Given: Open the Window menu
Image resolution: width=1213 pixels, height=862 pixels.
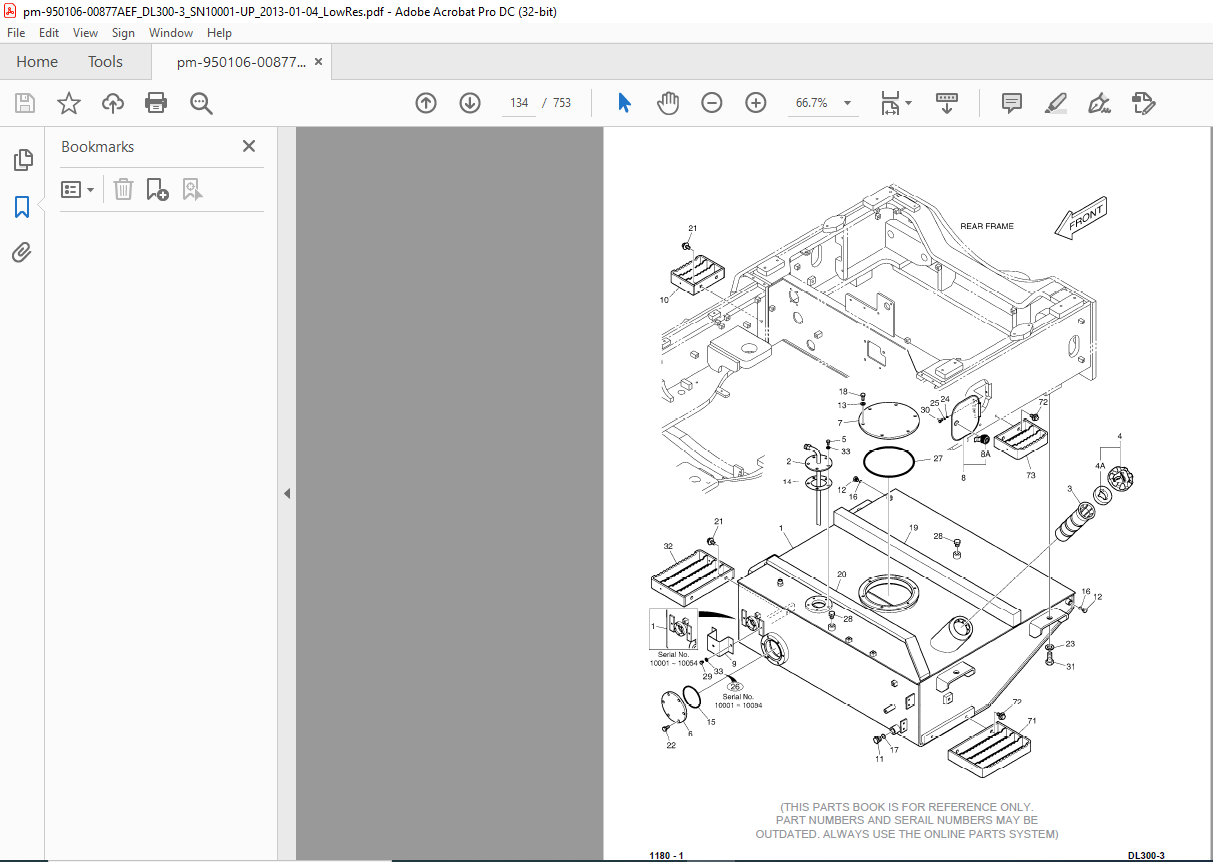Looking at the screenshot, I should [x=171, y=32].
